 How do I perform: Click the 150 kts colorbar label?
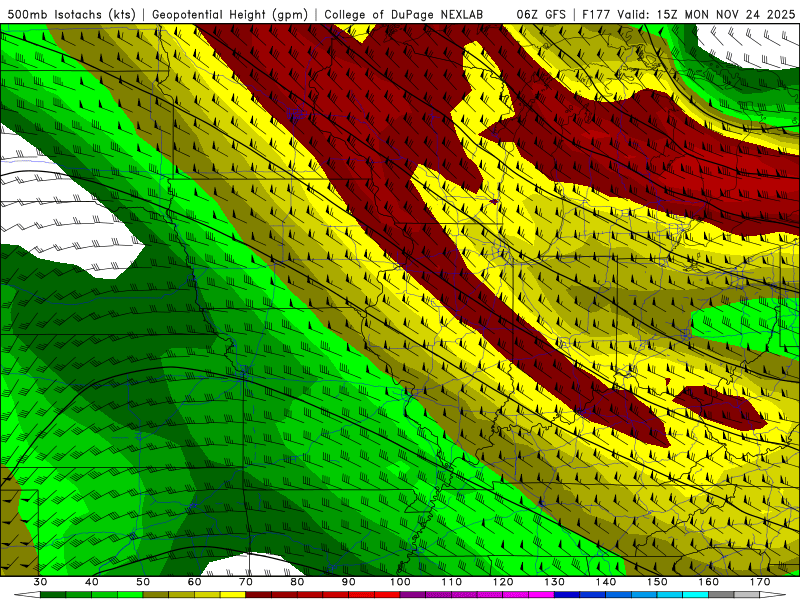(658, 582)
